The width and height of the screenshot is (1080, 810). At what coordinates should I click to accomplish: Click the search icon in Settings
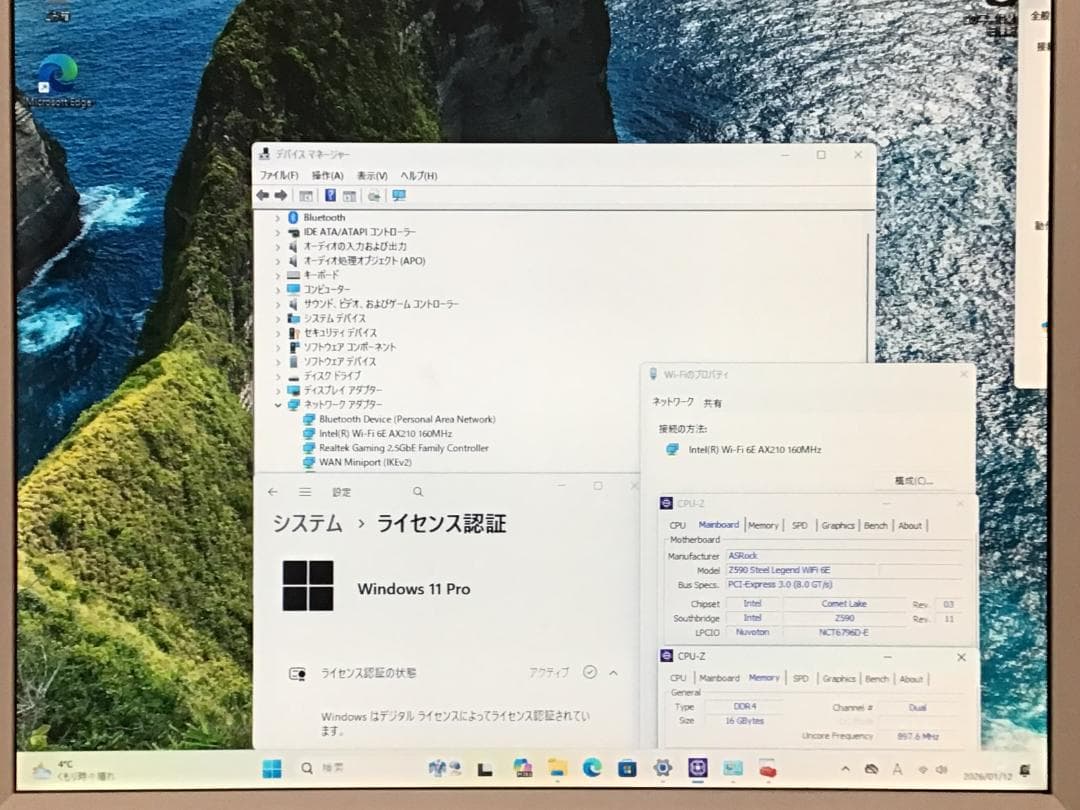click(417, 491)
